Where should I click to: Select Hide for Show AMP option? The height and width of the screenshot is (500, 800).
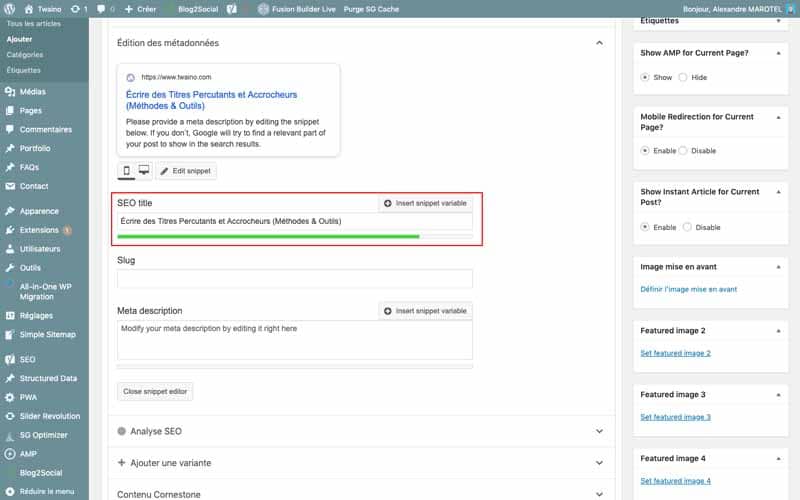point(683,77)
